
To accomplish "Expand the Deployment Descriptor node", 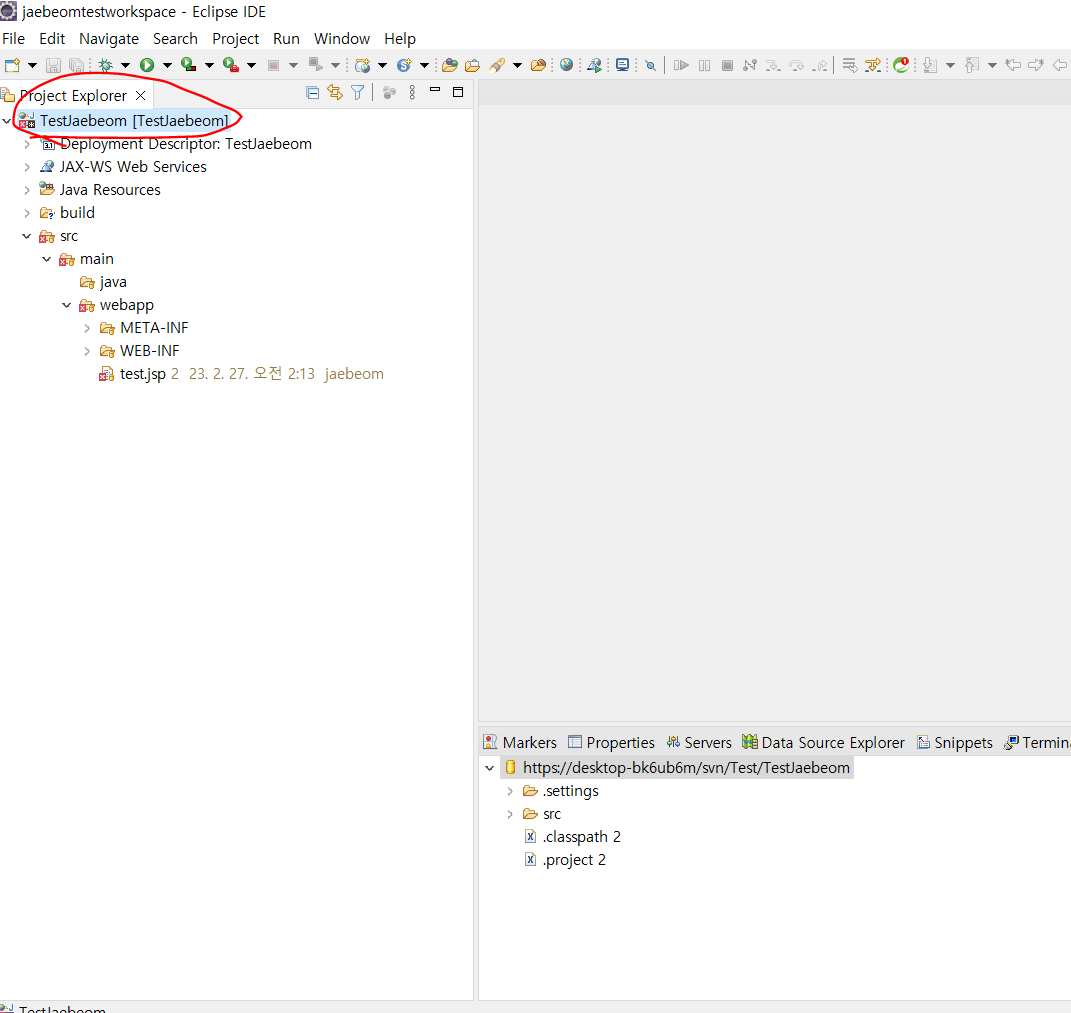I will 27,144.
